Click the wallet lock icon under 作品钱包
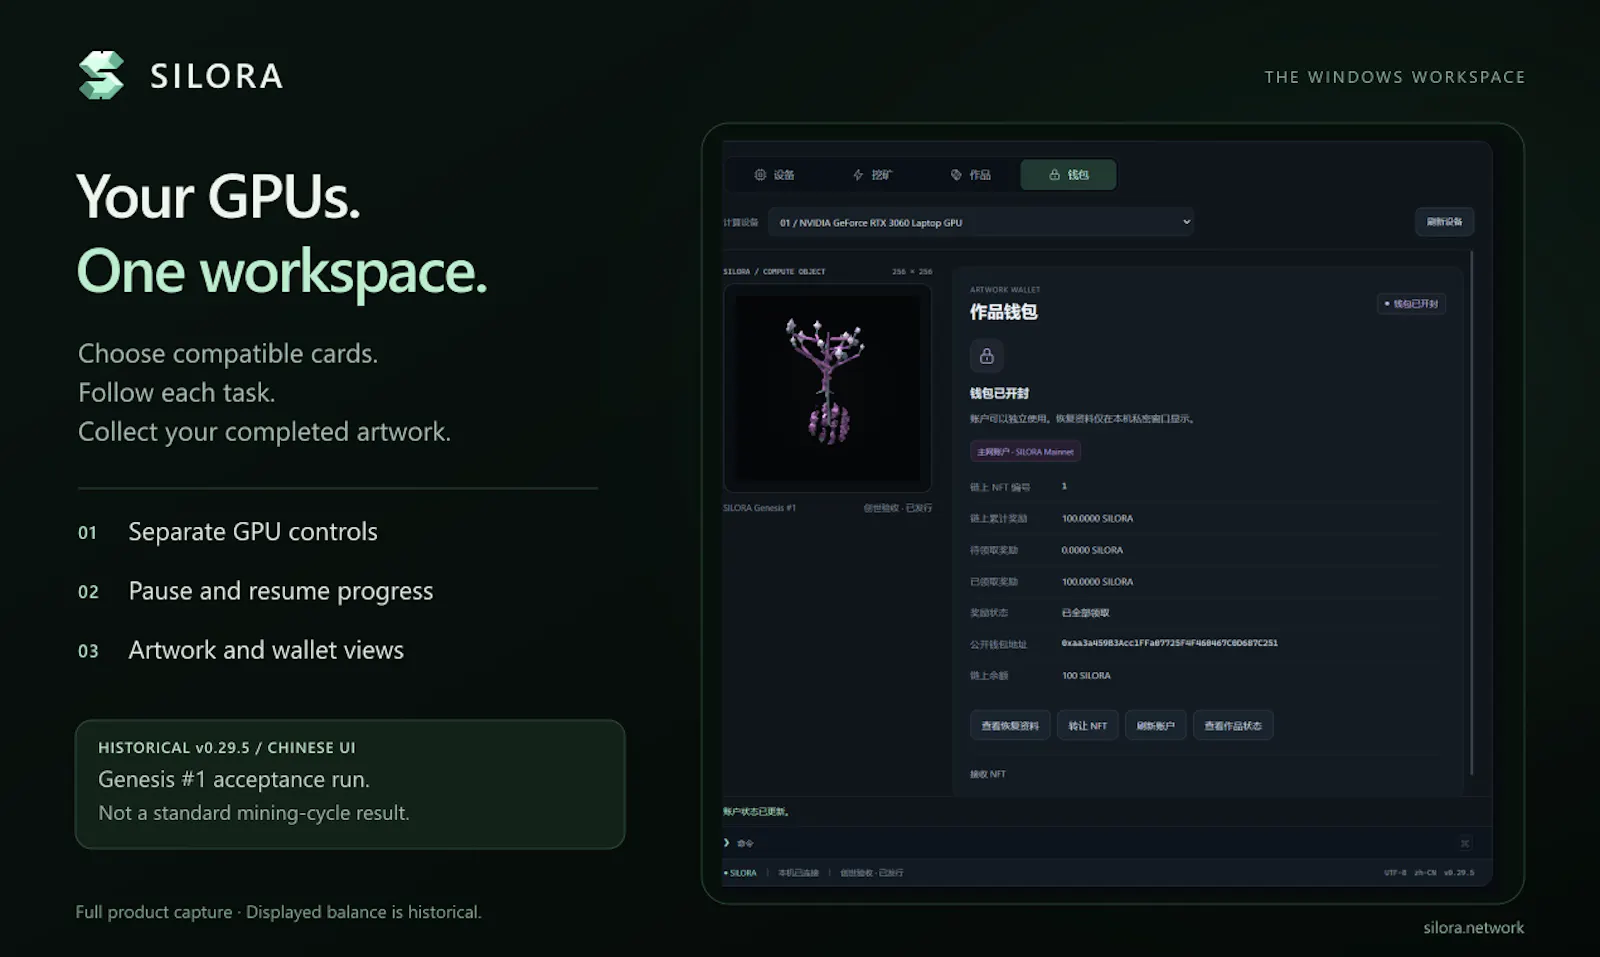 pyautogui.click(x=987, y=356)
